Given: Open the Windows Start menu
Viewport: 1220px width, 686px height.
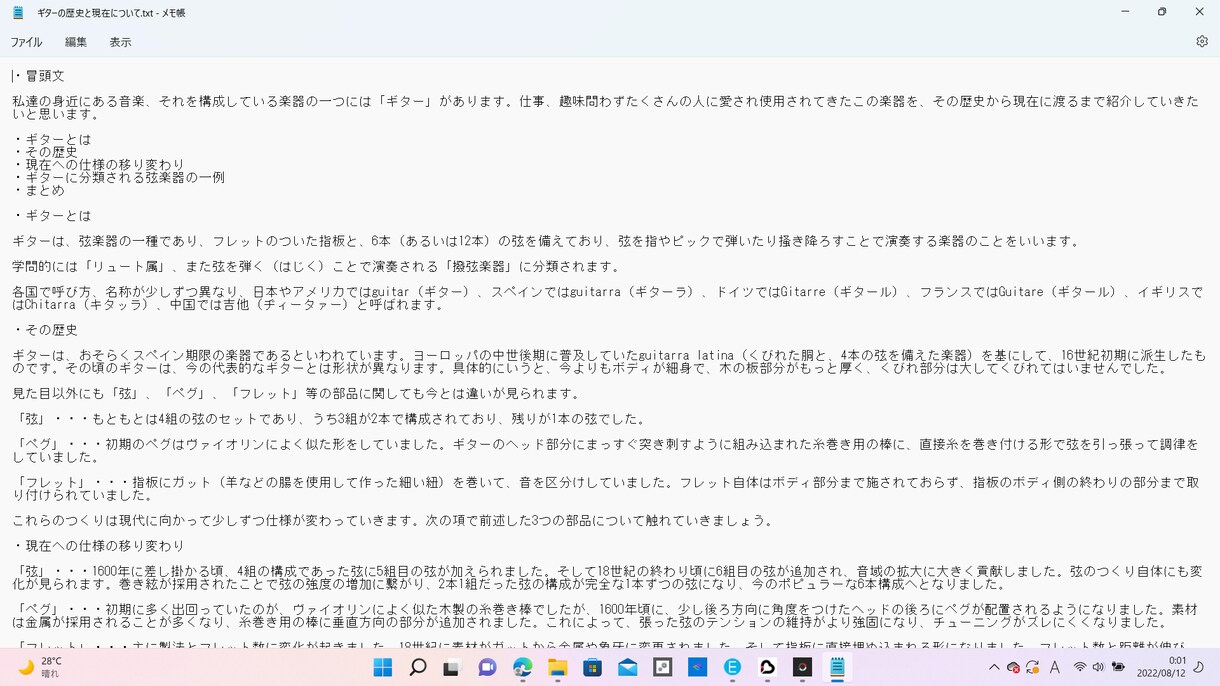Looking at the screenshot, I should pyautogui.click(x=383, y=667).
